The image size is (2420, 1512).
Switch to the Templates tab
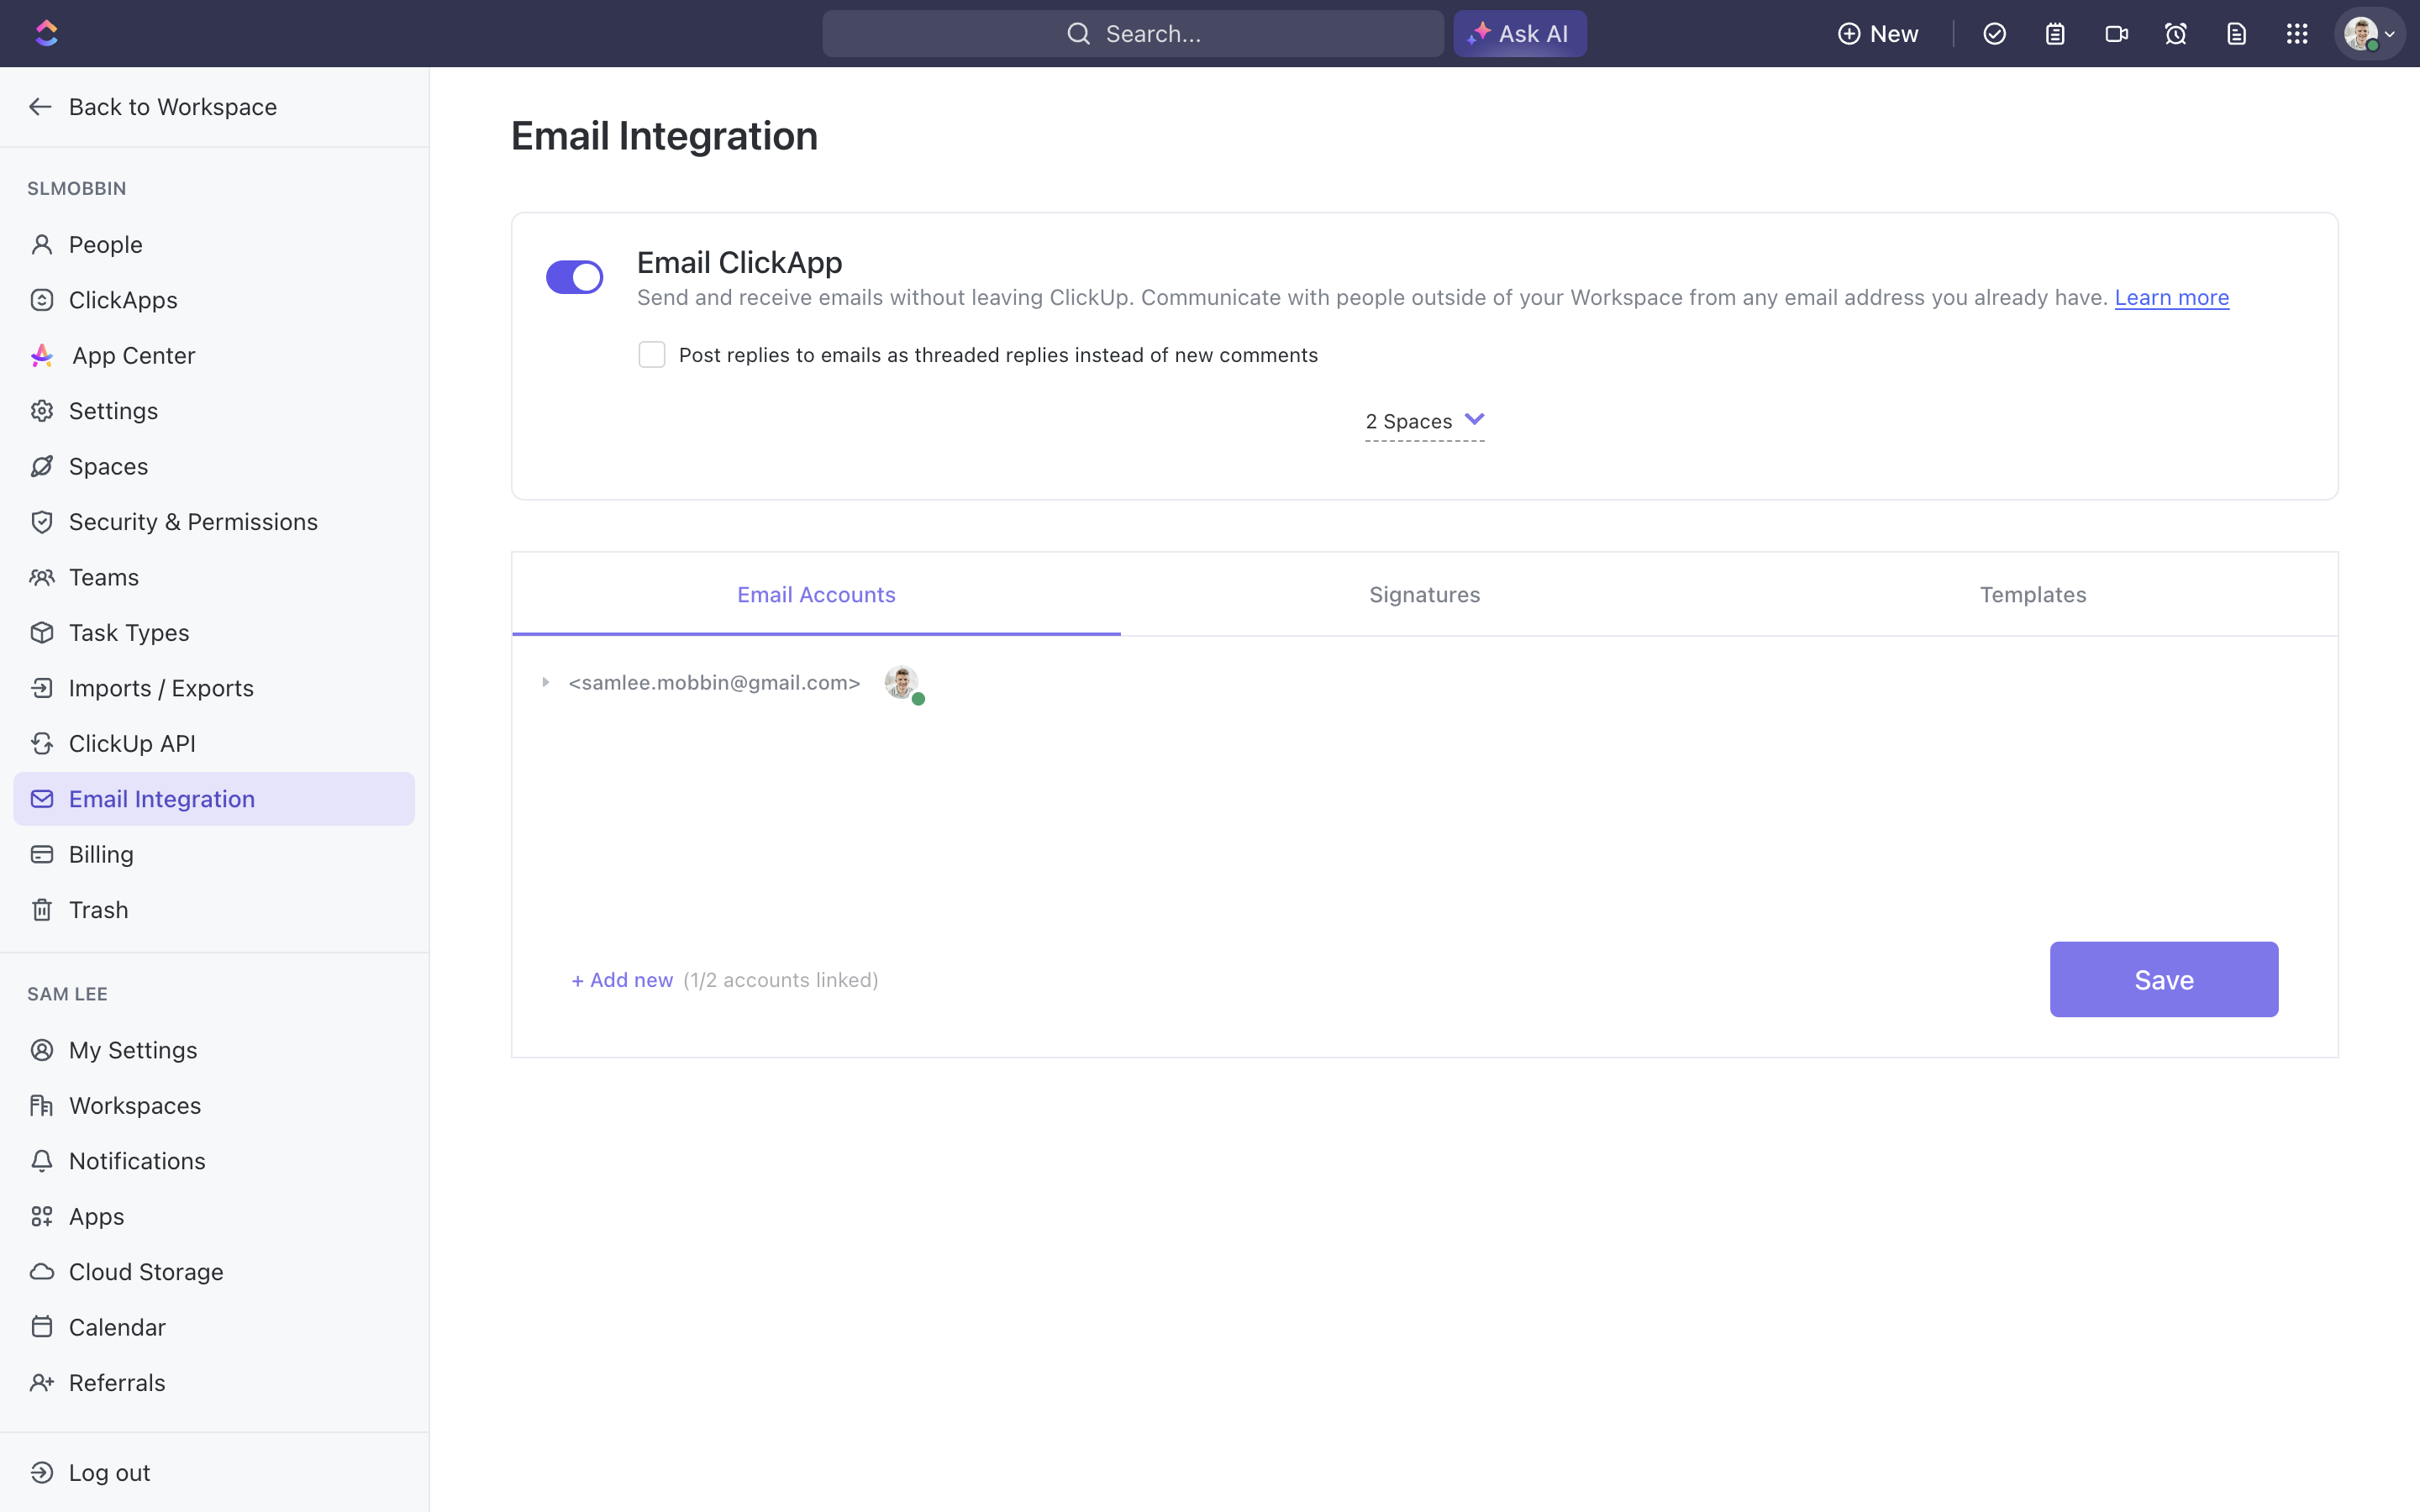click(x=2033, y=595)
